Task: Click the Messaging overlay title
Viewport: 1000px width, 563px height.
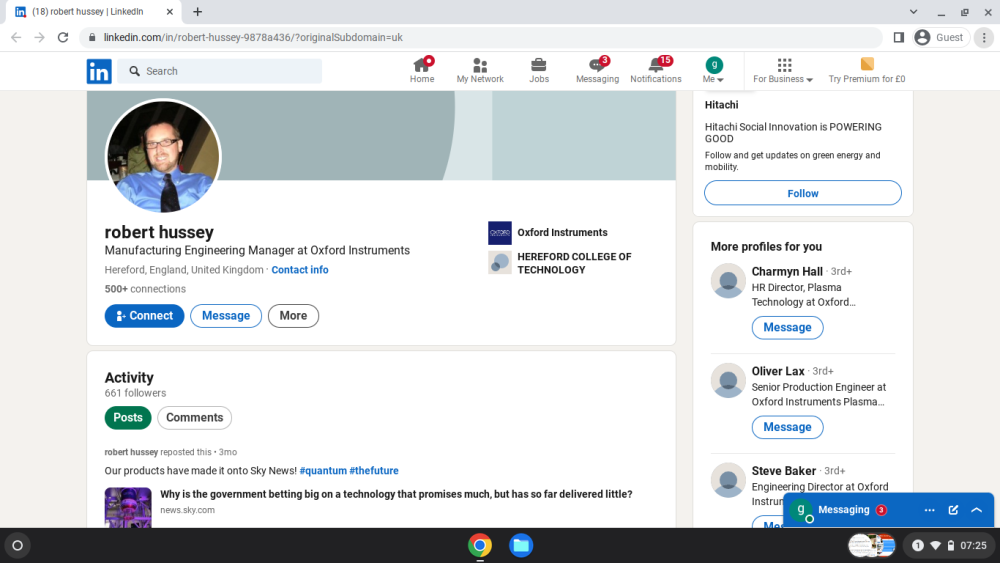Action: (843, 510)
